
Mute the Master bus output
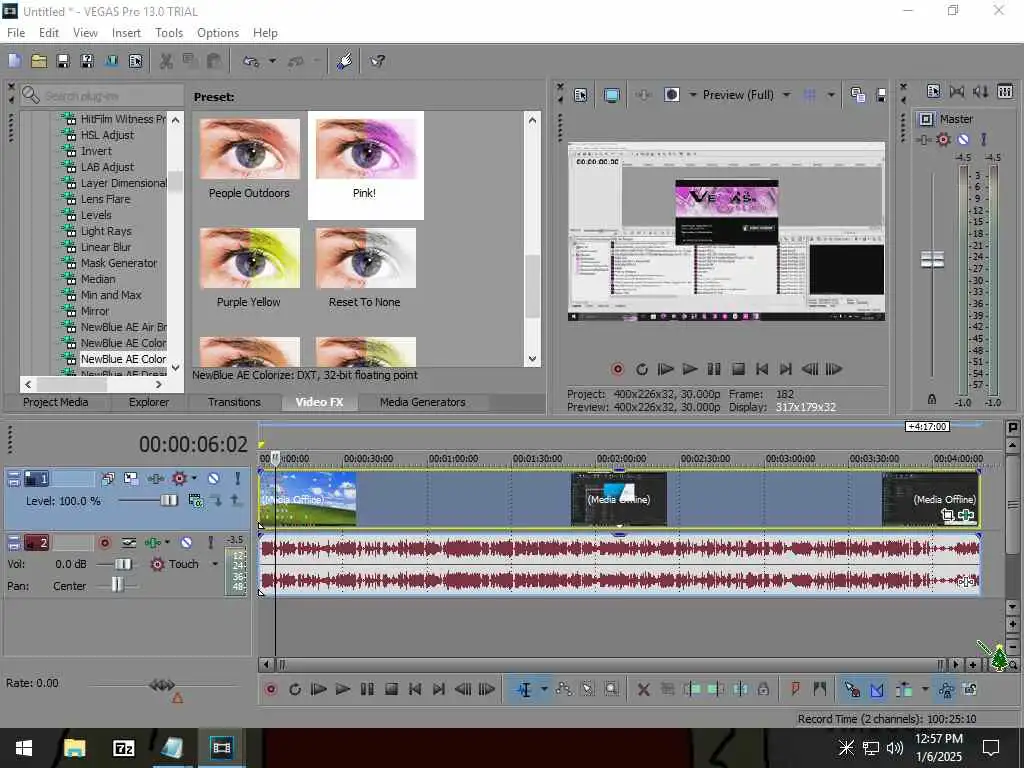click(963, 139)
